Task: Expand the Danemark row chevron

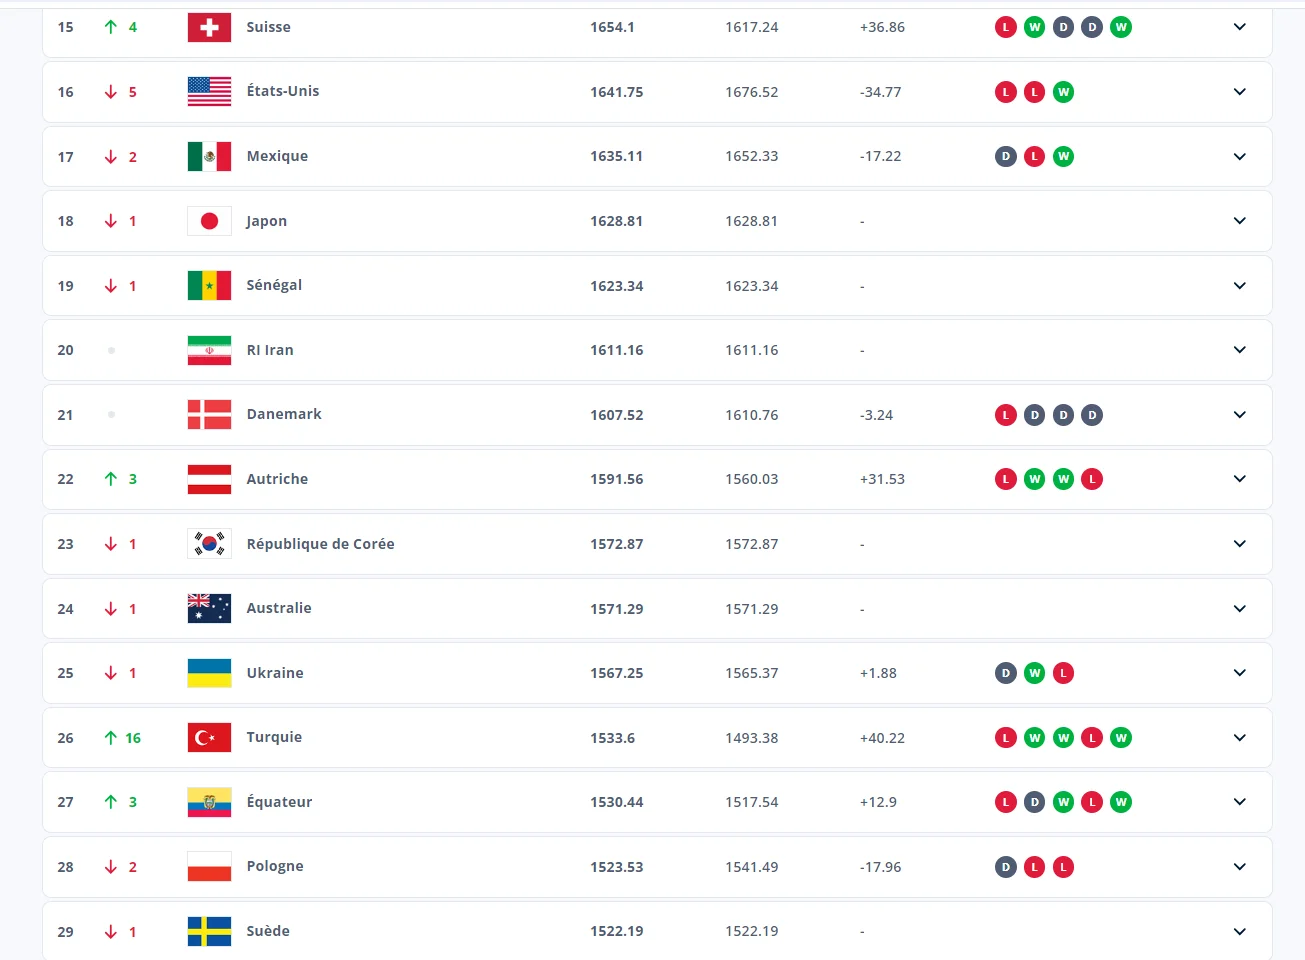Action: click(x=1239, y=415)
